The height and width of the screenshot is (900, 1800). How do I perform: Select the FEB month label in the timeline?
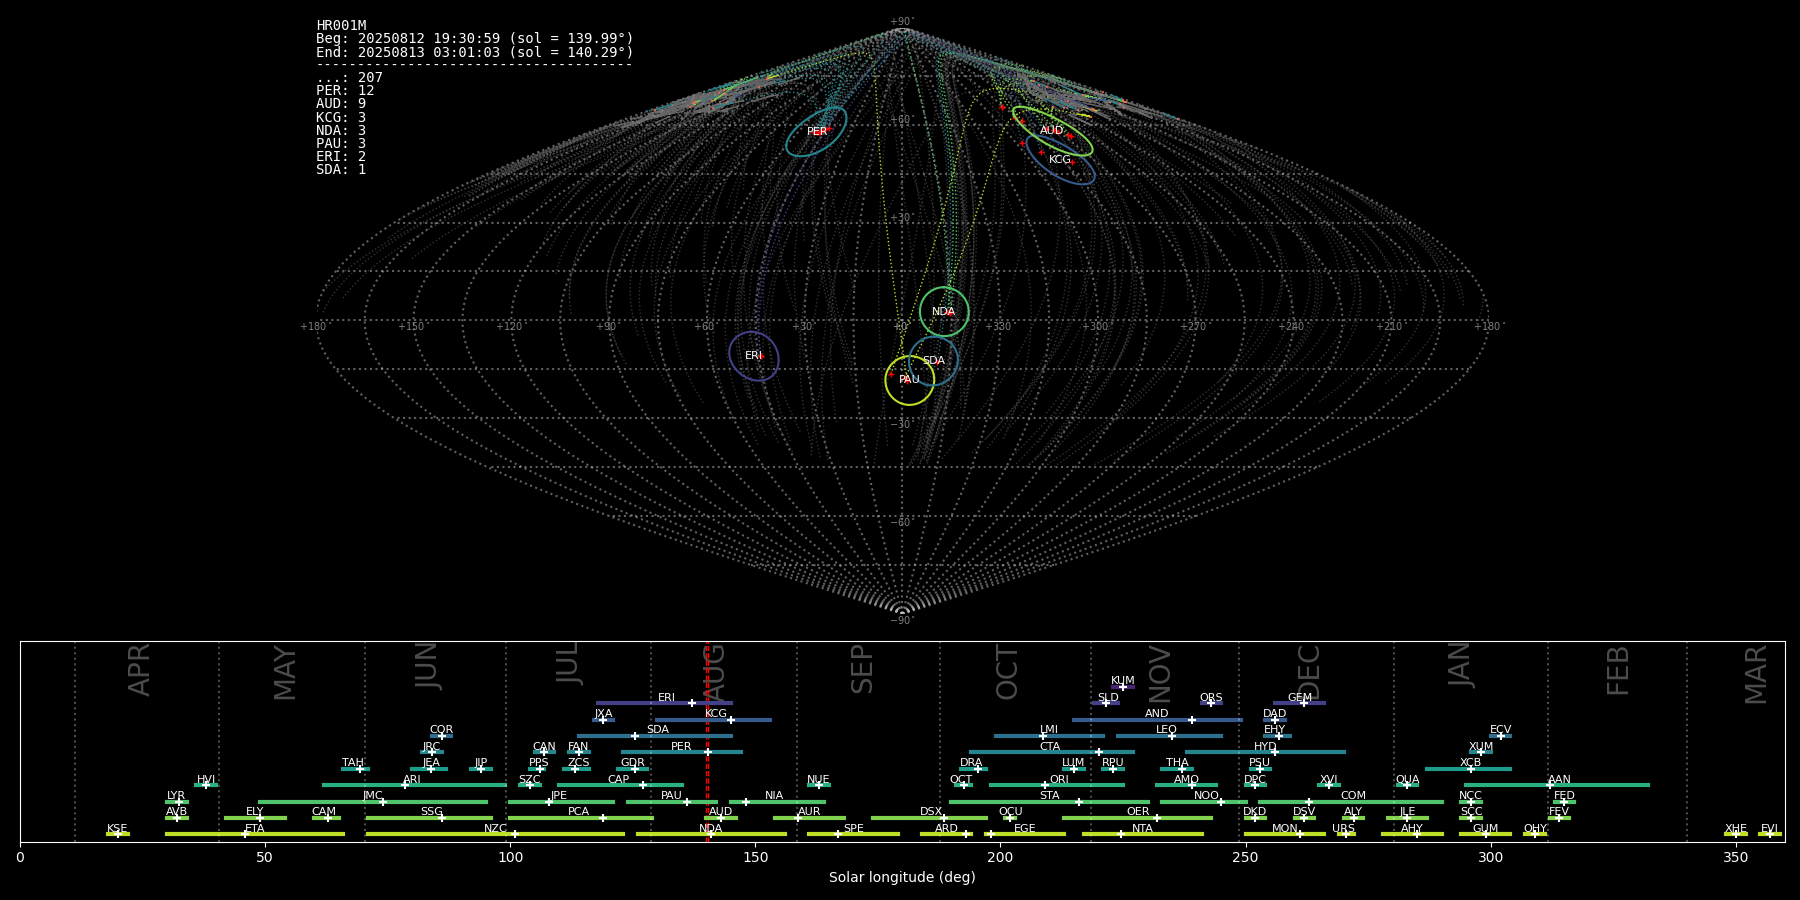click(x=1619, y=670)
